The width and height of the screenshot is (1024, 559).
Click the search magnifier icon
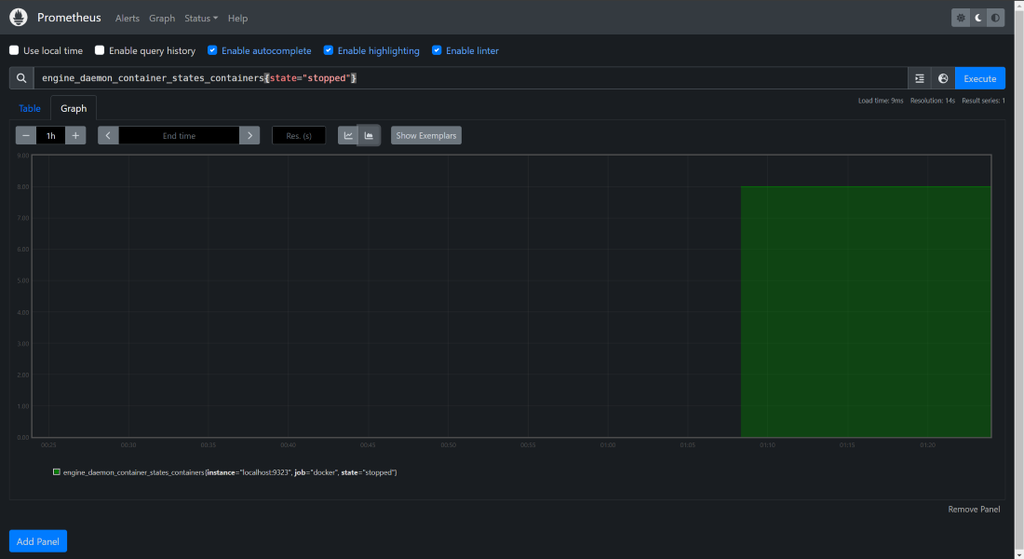point(22,78)
